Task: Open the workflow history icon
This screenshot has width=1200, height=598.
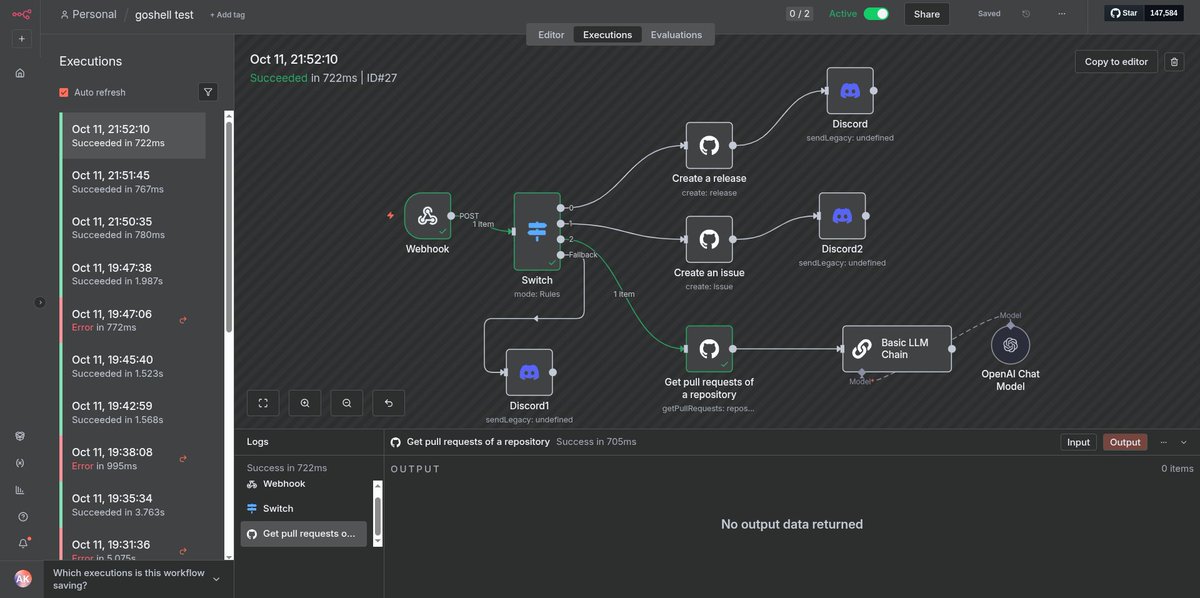Action: coord(1026,14)
